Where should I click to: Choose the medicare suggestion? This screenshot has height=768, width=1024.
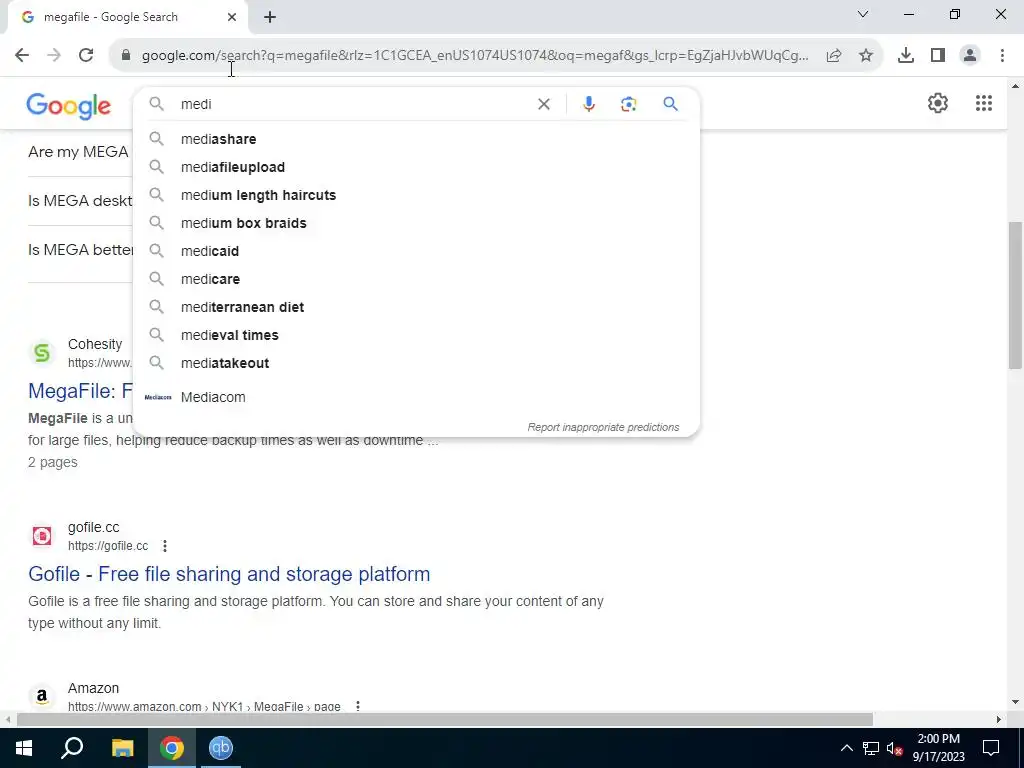417,279
